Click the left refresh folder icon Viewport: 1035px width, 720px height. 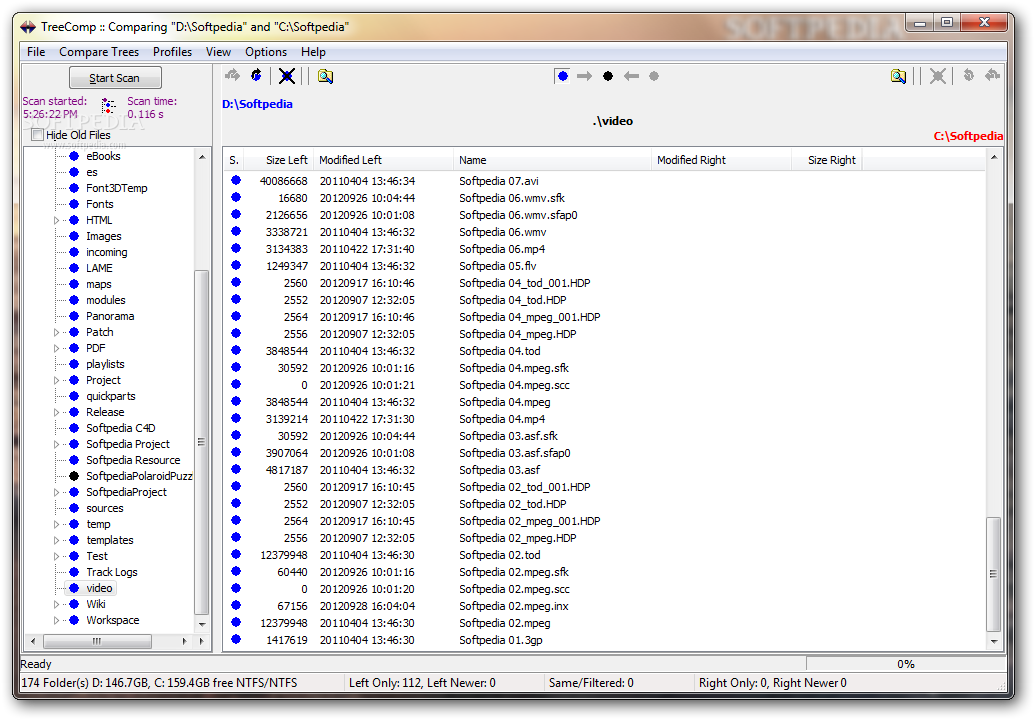[x=257, y=76]
